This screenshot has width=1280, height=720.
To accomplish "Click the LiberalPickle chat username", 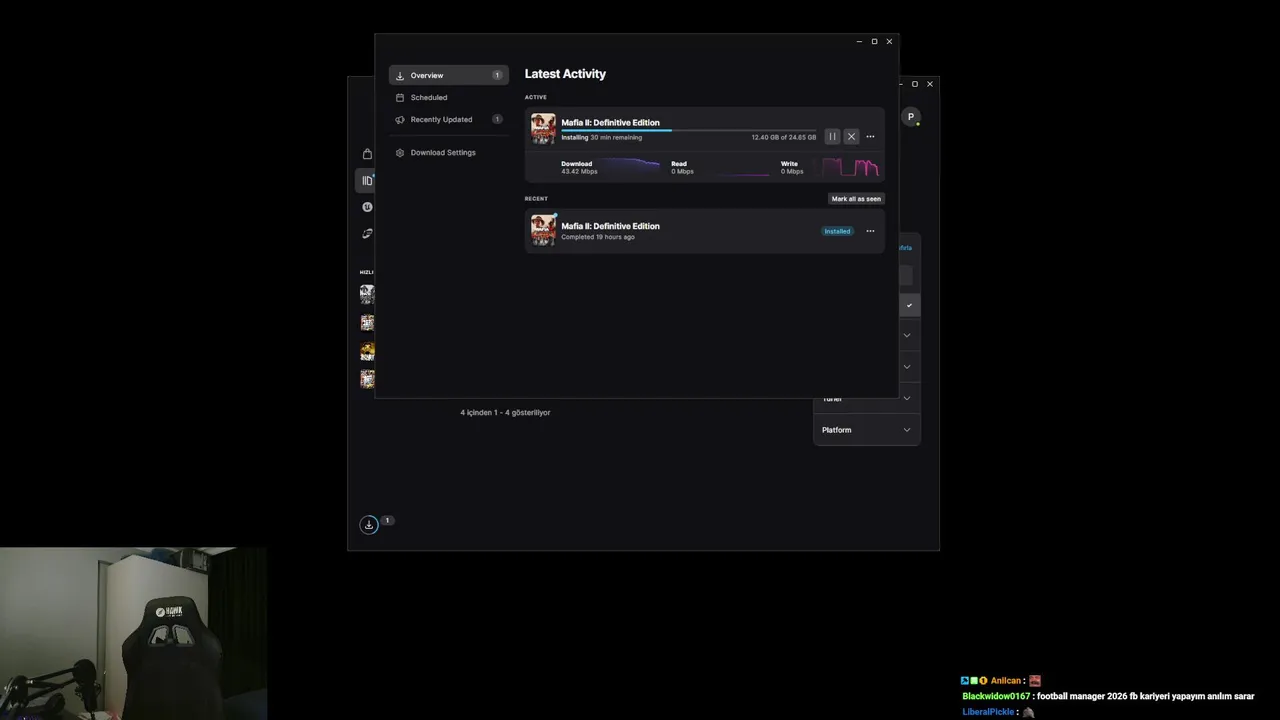I will [988, 712].
